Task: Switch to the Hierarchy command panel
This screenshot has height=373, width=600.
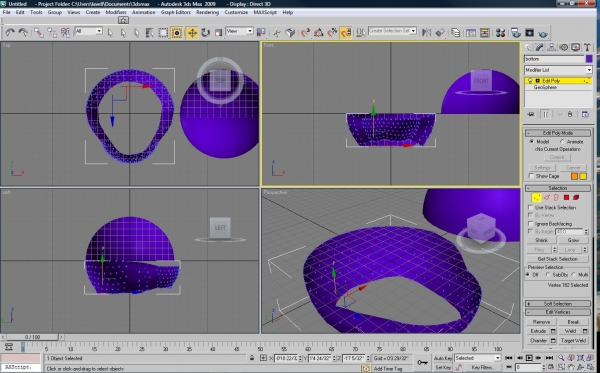Action: click(551, 47)
